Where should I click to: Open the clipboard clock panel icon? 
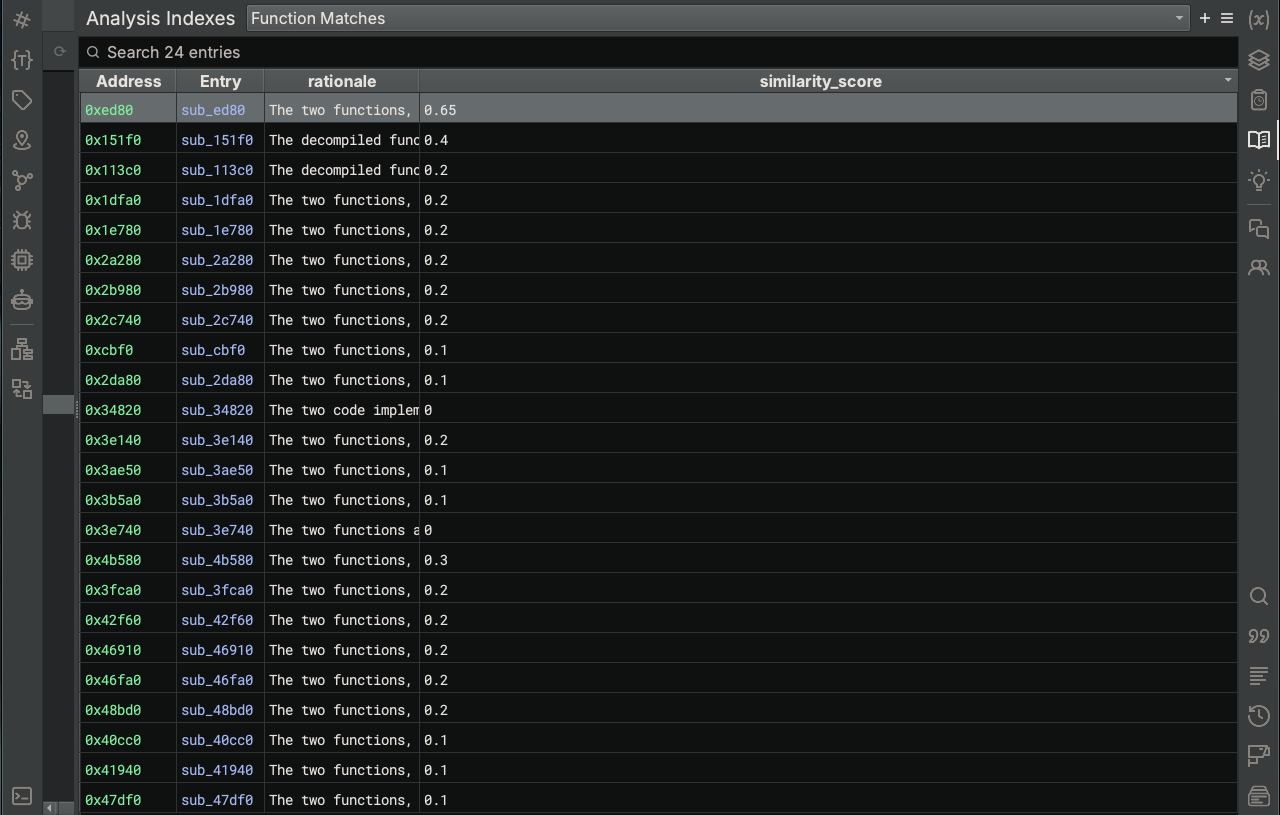click(1259, 100)
